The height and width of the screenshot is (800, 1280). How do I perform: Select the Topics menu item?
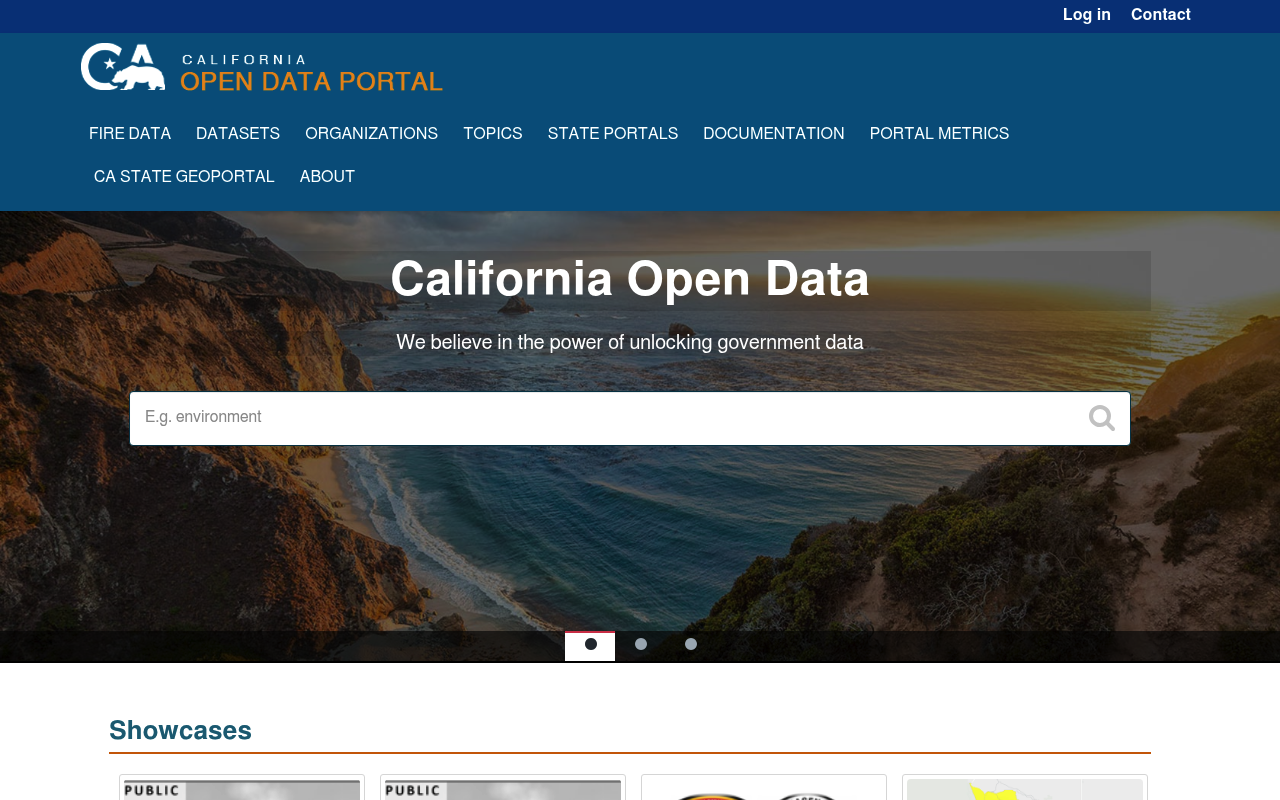(493, 134)
